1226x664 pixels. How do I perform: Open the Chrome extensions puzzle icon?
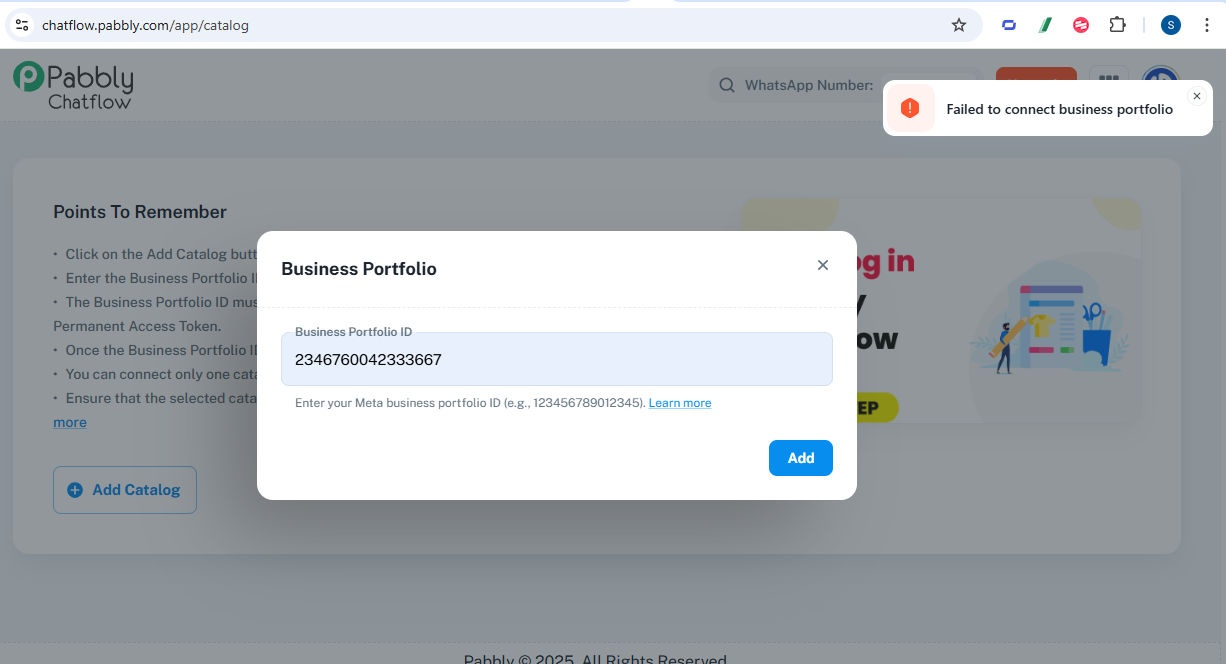pyautogui.click(x=1118, y=25)
